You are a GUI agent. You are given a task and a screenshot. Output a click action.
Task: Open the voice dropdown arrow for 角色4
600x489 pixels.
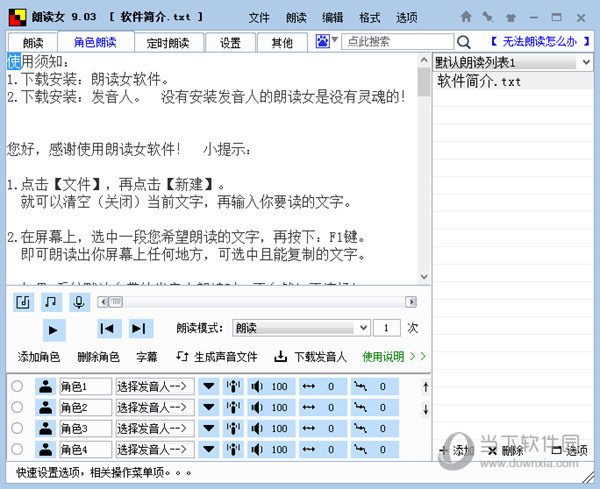pyautogui.click(x=209, y=450)
